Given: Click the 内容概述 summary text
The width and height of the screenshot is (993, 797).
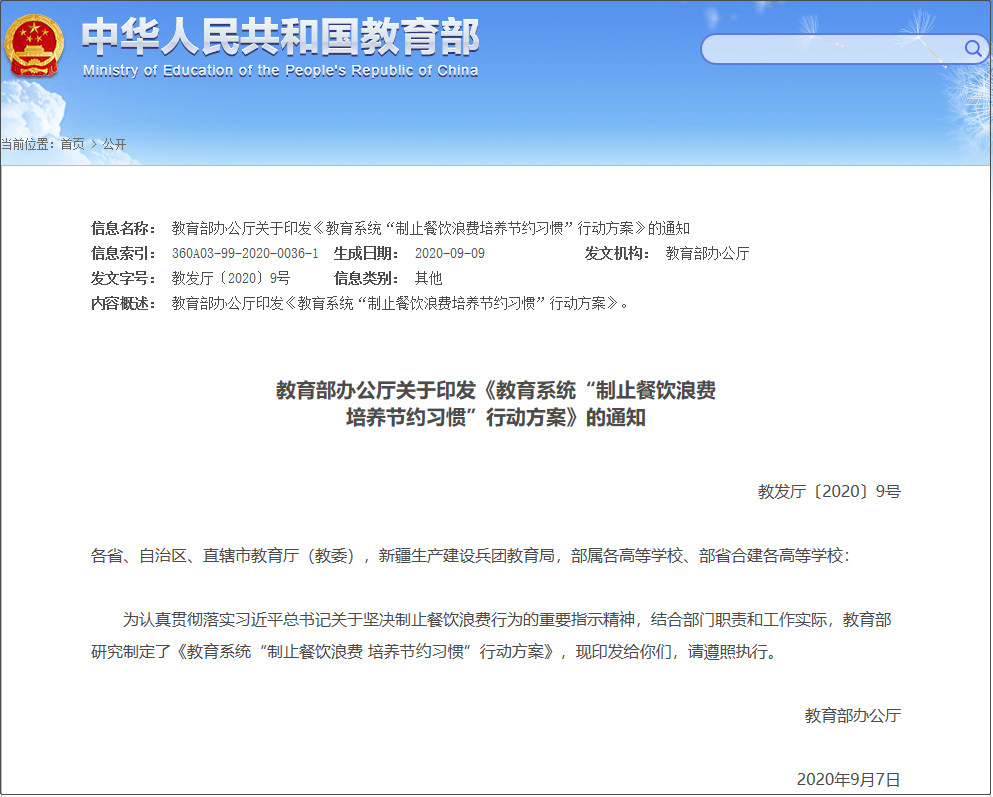Looking at the screenshot, I should tap(400, 303).
